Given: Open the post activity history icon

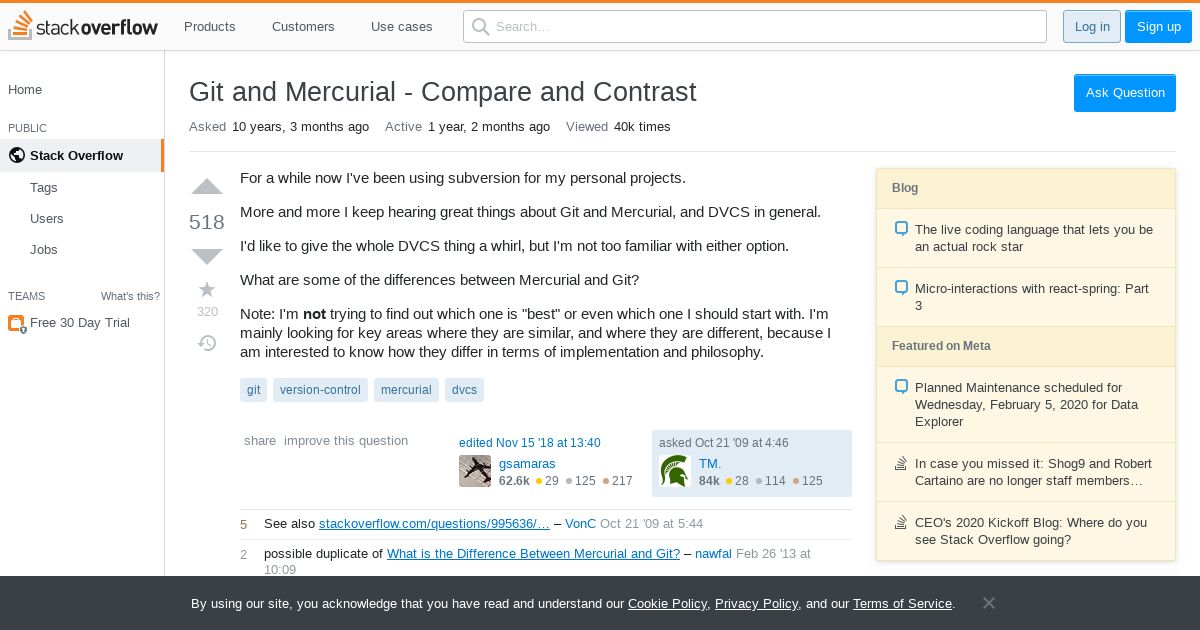Looking at the screenshot, I should (207, 343).
